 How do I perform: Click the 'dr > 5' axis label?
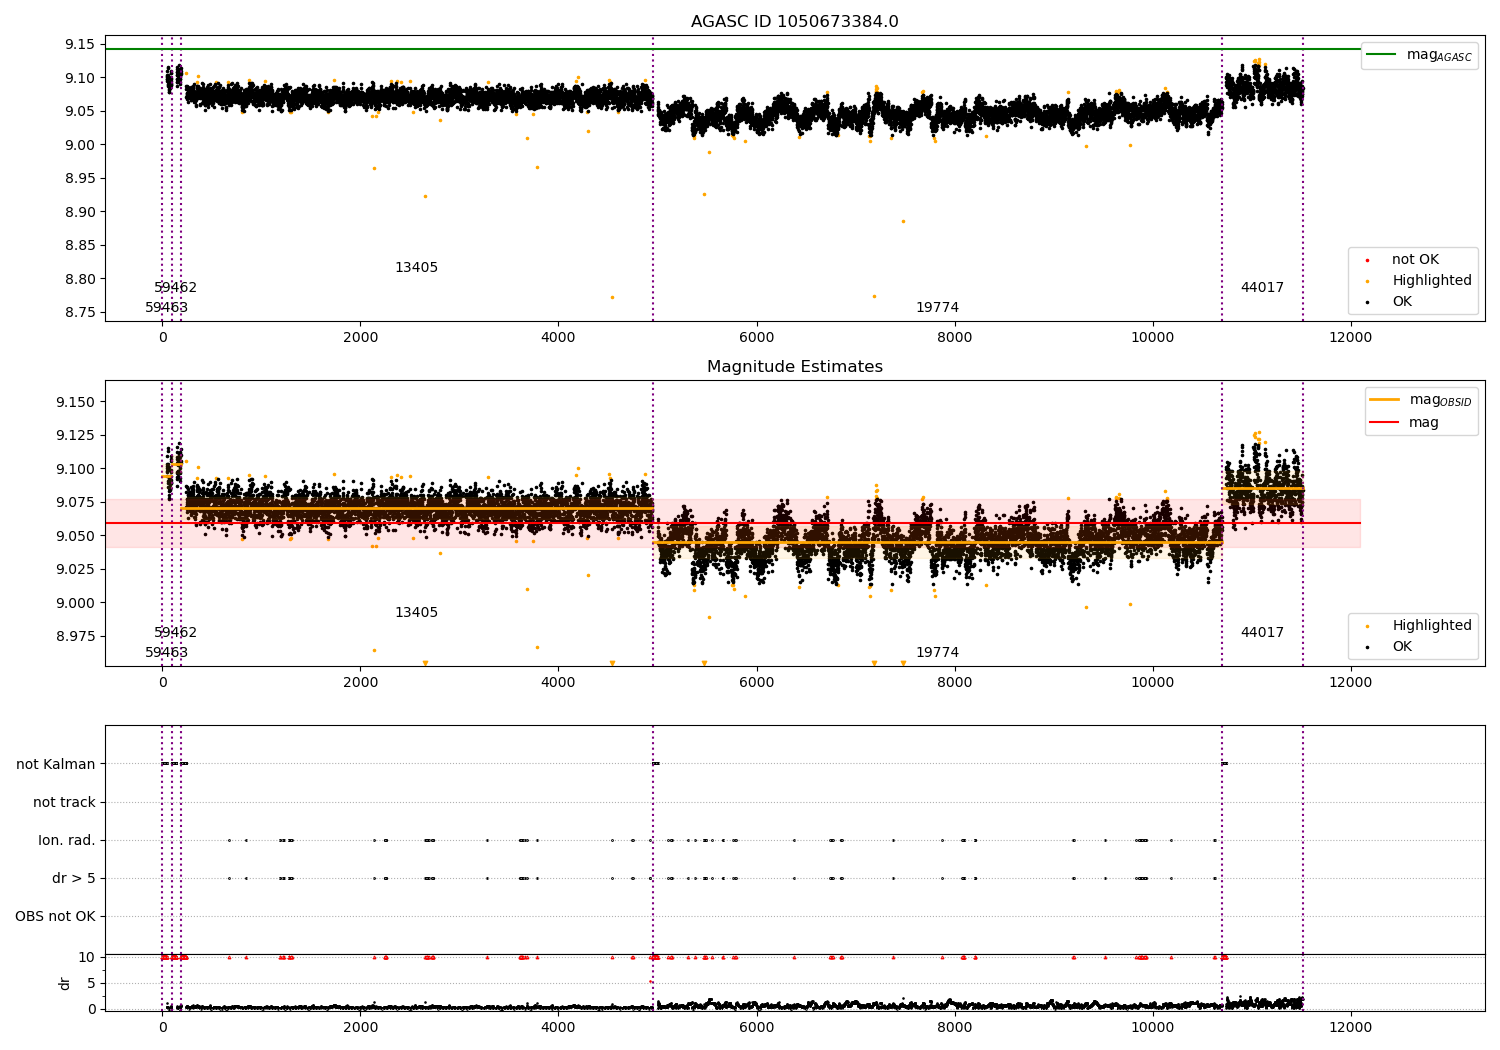point(74,878)
